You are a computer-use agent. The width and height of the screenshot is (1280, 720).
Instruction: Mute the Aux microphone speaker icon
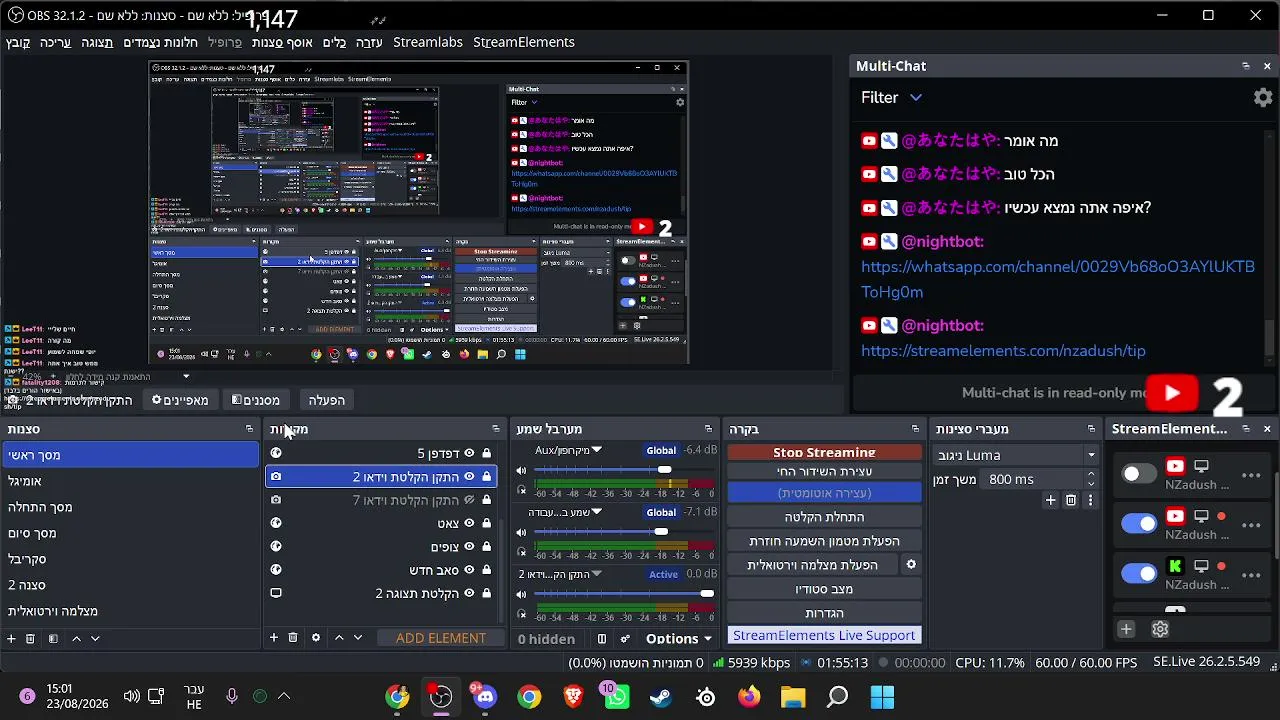point(521,470)
